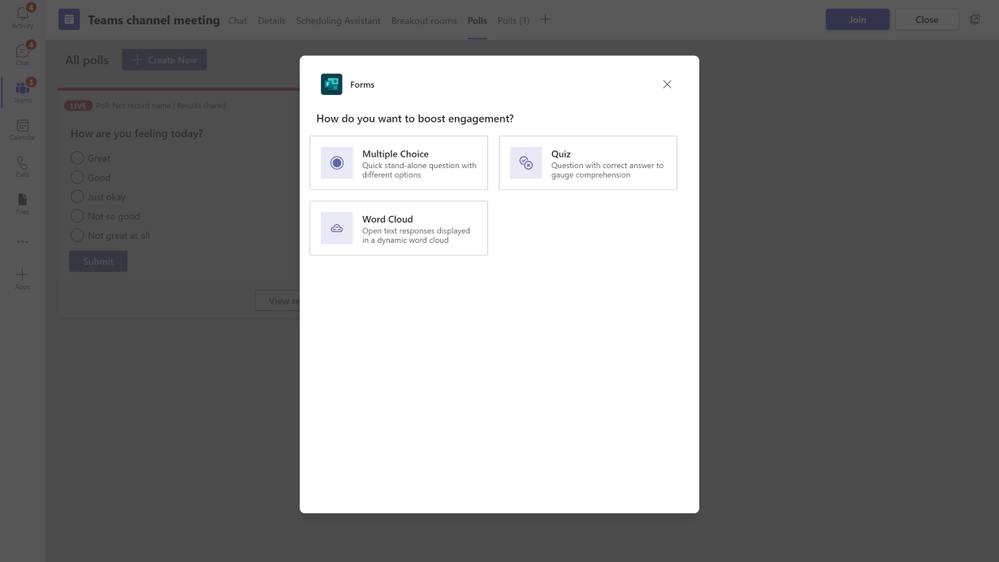The height and width of the screenshot is (562, 999).
Task: Click the 'All polls' heading
Action: 87,60
